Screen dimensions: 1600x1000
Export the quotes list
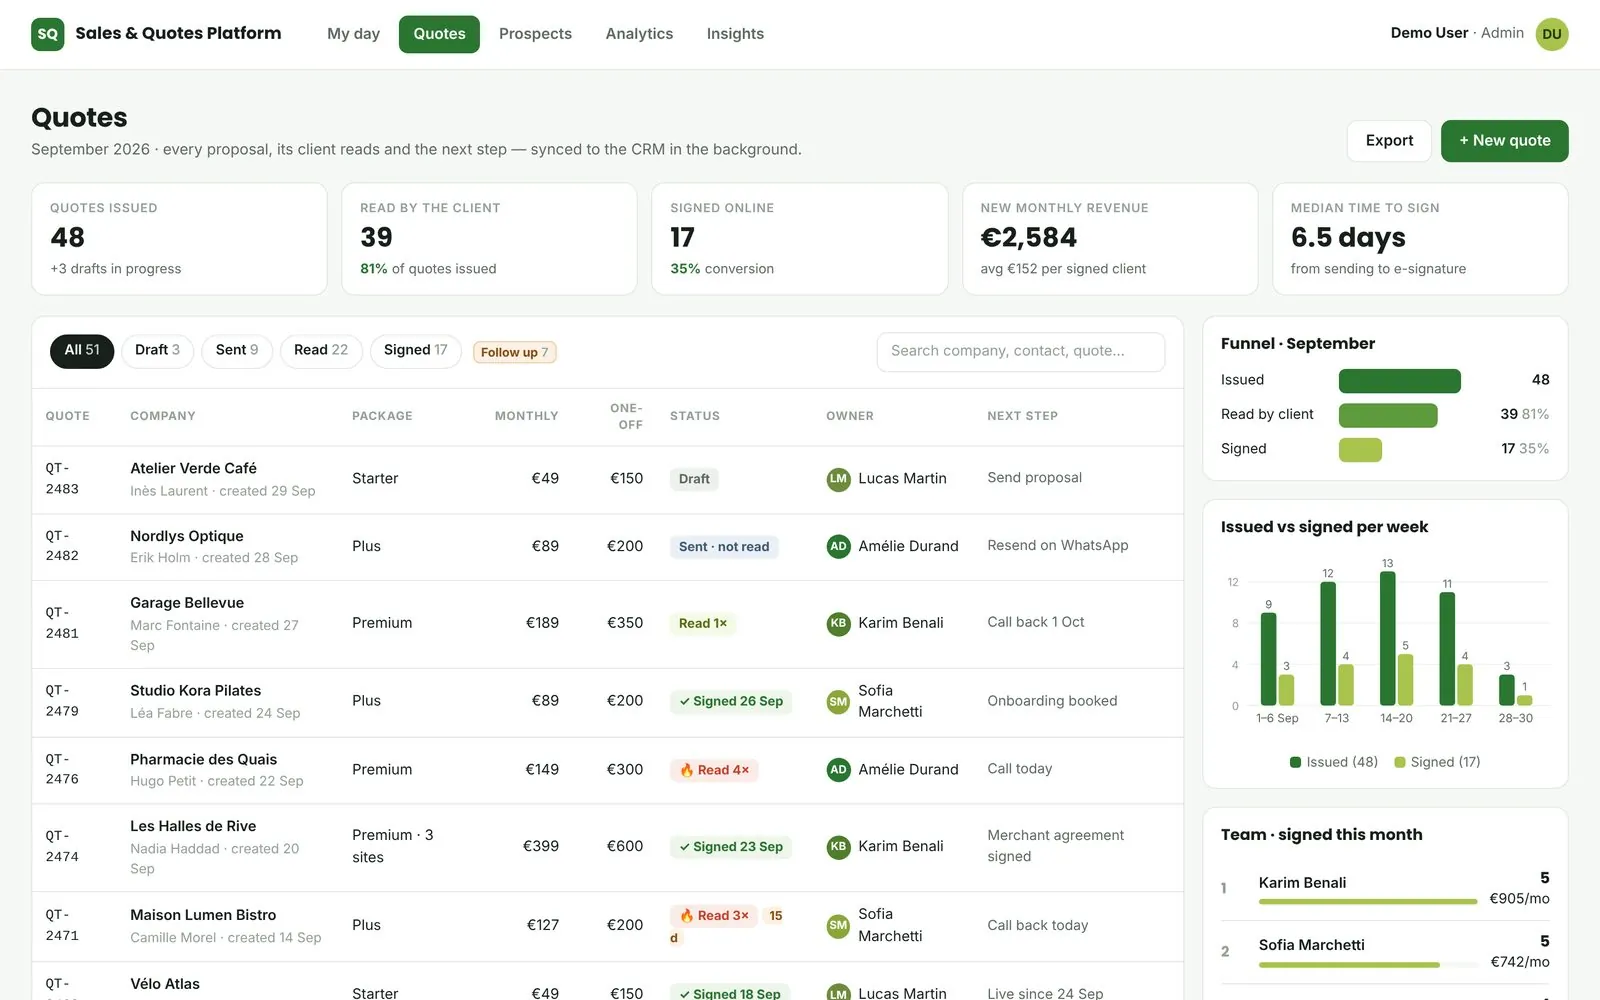1389,141
